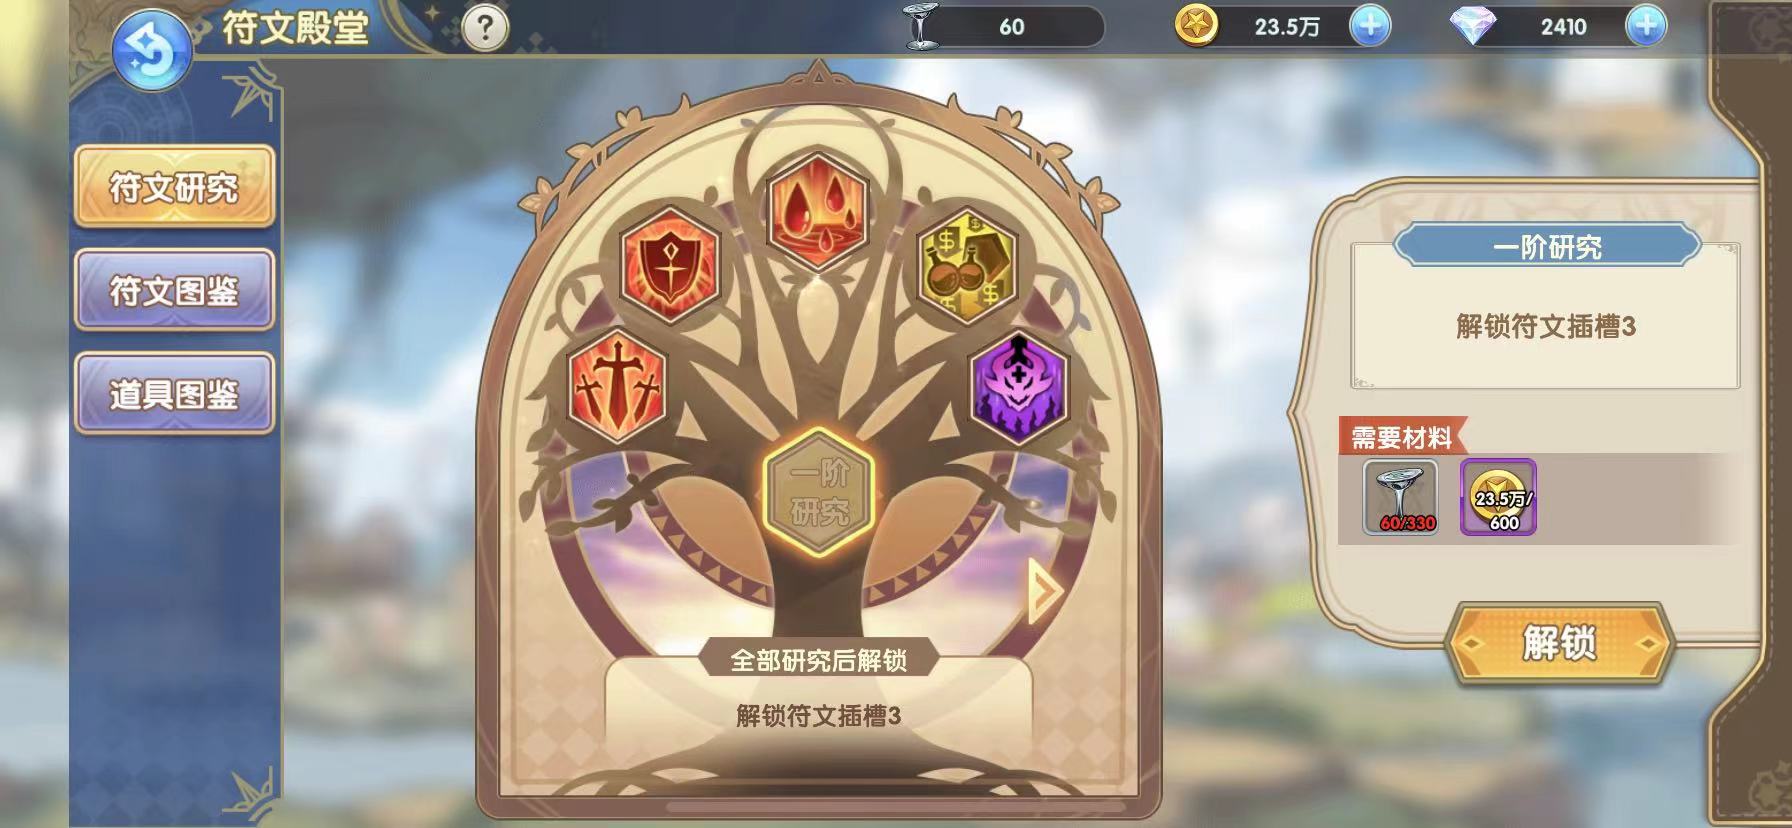Add gold coins with the plus button

(x=1370, y=26)
